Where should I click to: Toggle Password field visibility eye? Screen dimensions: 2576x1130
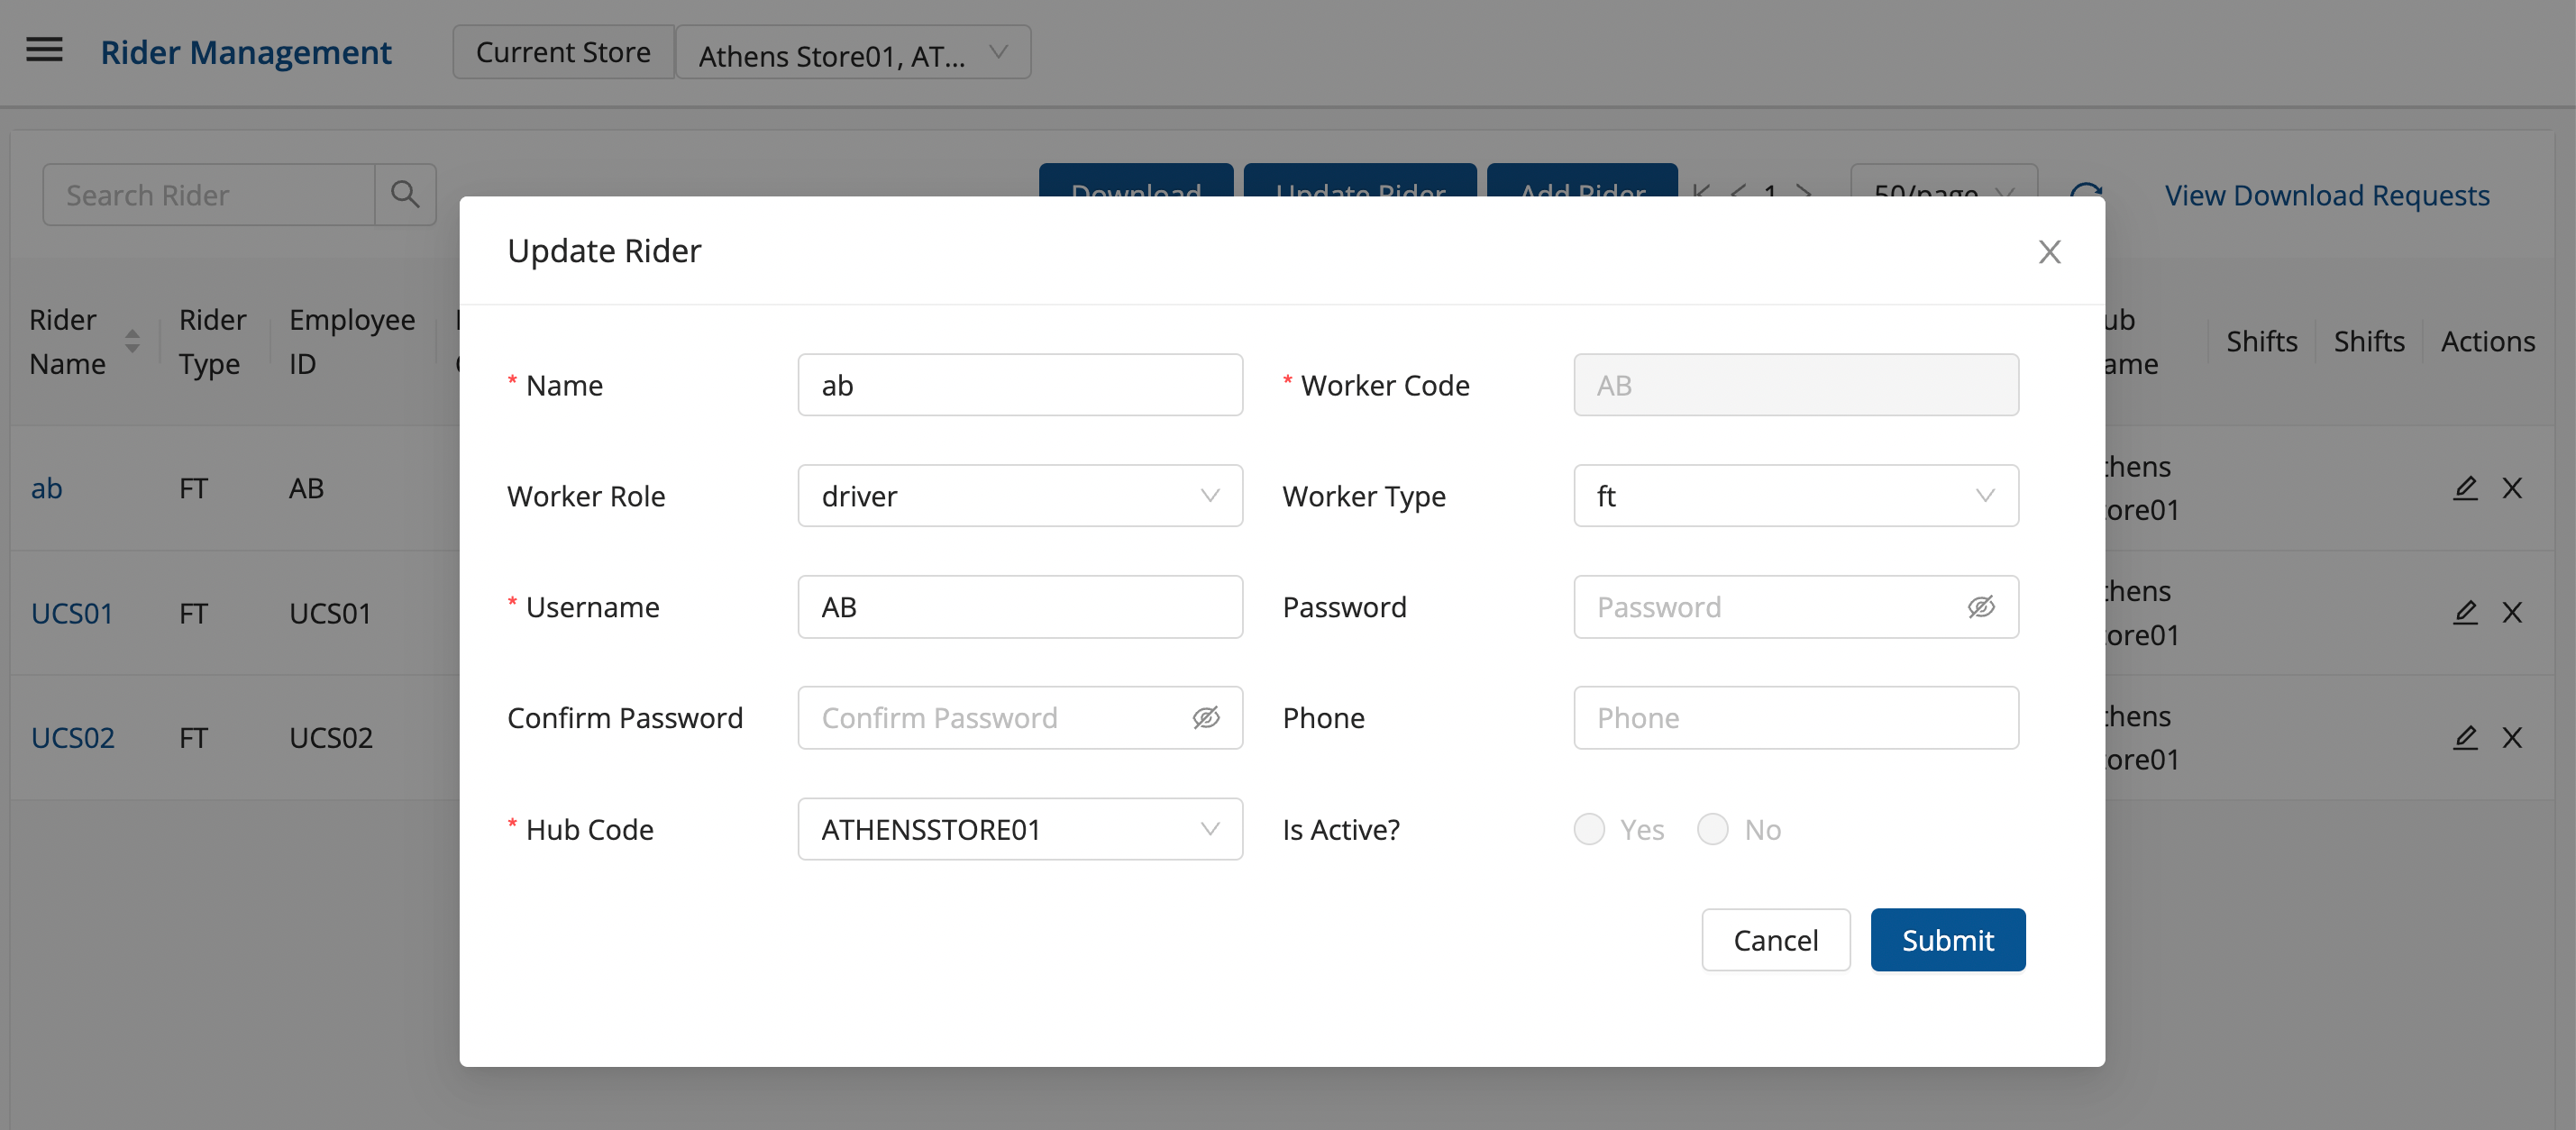tap(1981, 607)
